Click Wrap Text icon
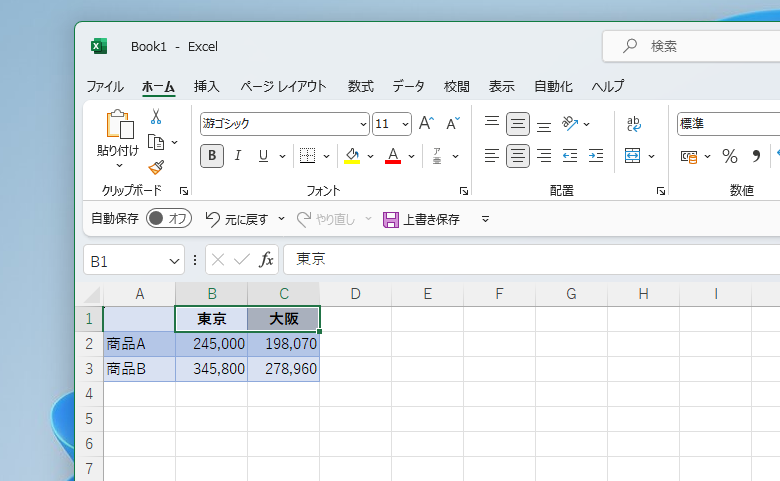 pos(633,124)
